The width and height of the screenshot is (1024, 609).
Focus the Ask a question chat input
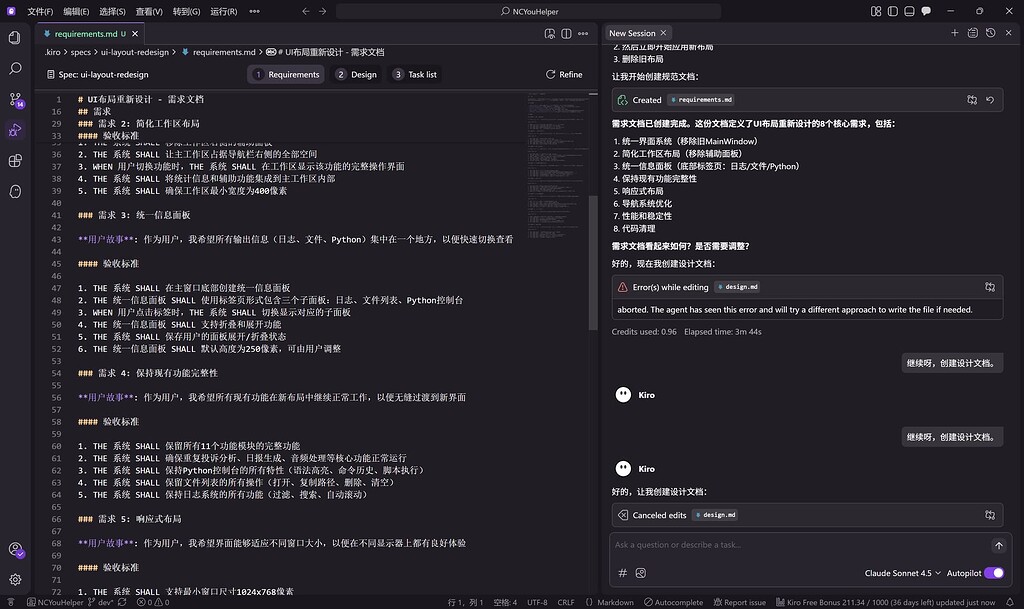coord(800,545)
